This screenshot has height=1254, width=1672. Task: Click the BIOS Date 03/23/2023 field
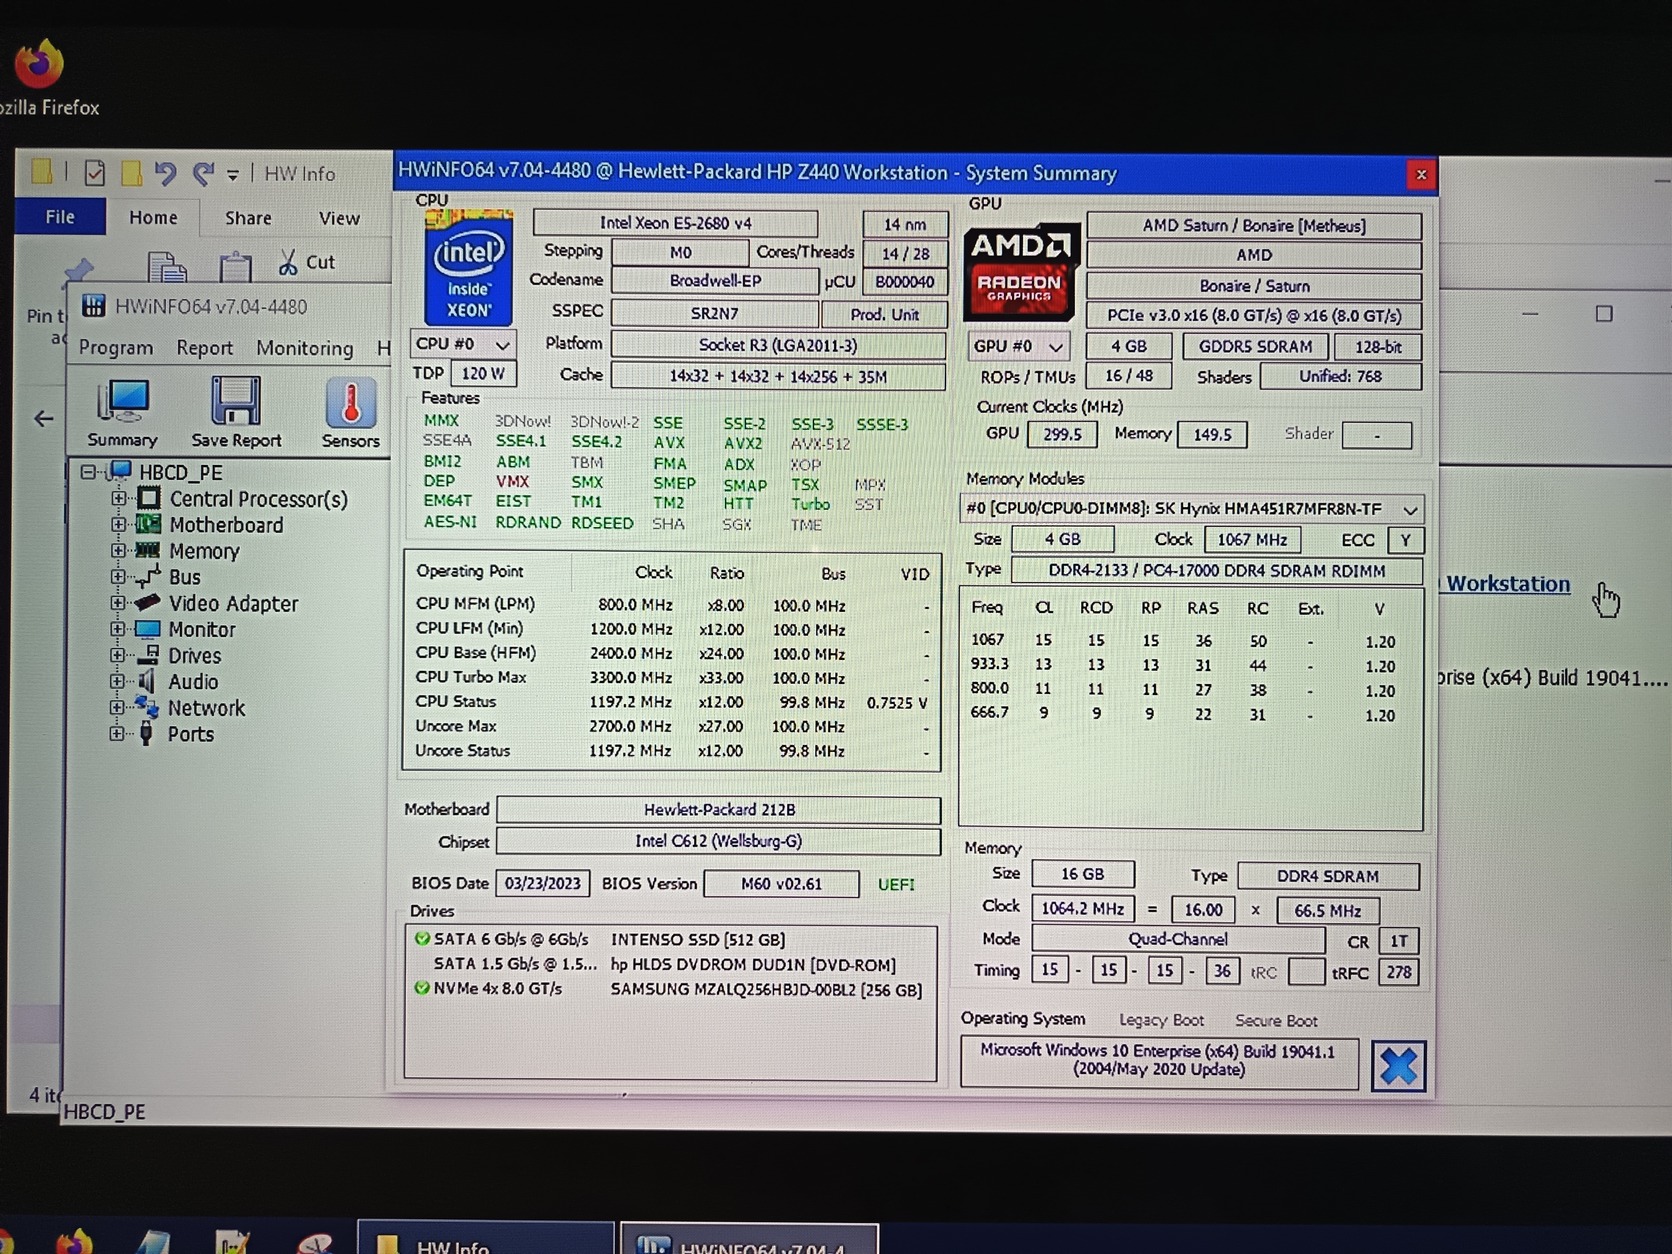tap(542, 884)
